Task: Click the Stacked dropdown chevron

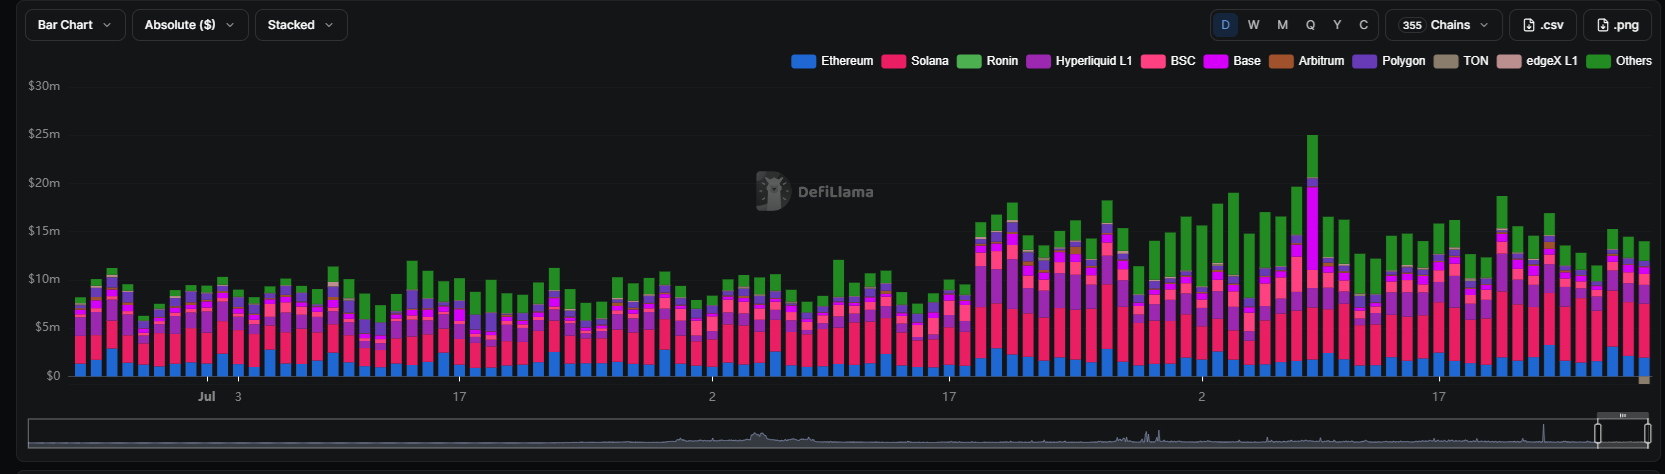Action: pyautogui.click(x=329, y=25)
